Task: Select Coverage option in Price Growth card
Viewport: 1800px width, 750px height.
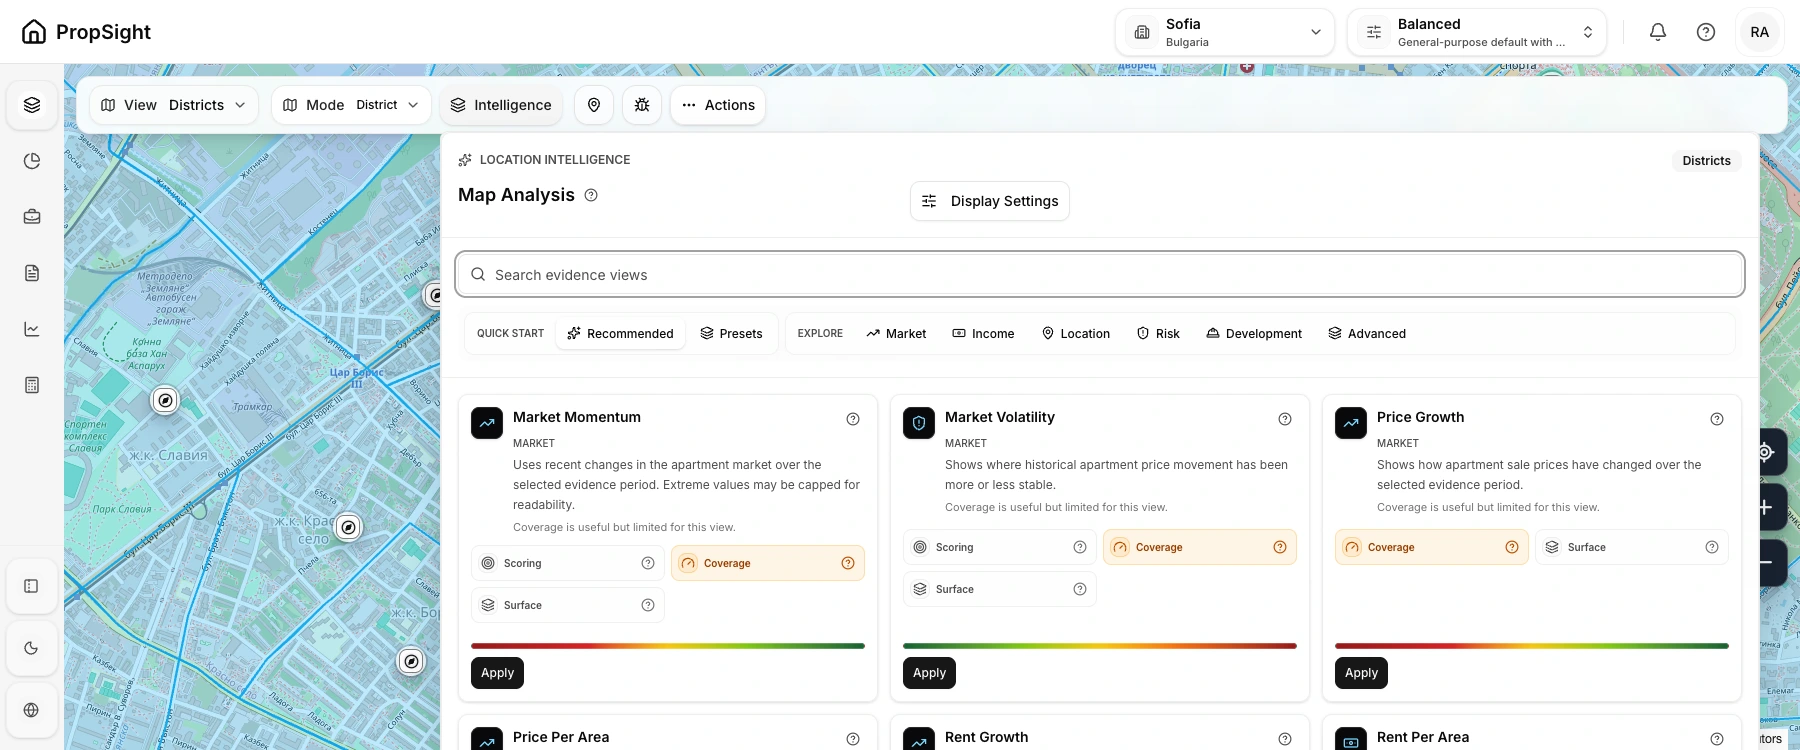Action: (x=1432, y=547)
